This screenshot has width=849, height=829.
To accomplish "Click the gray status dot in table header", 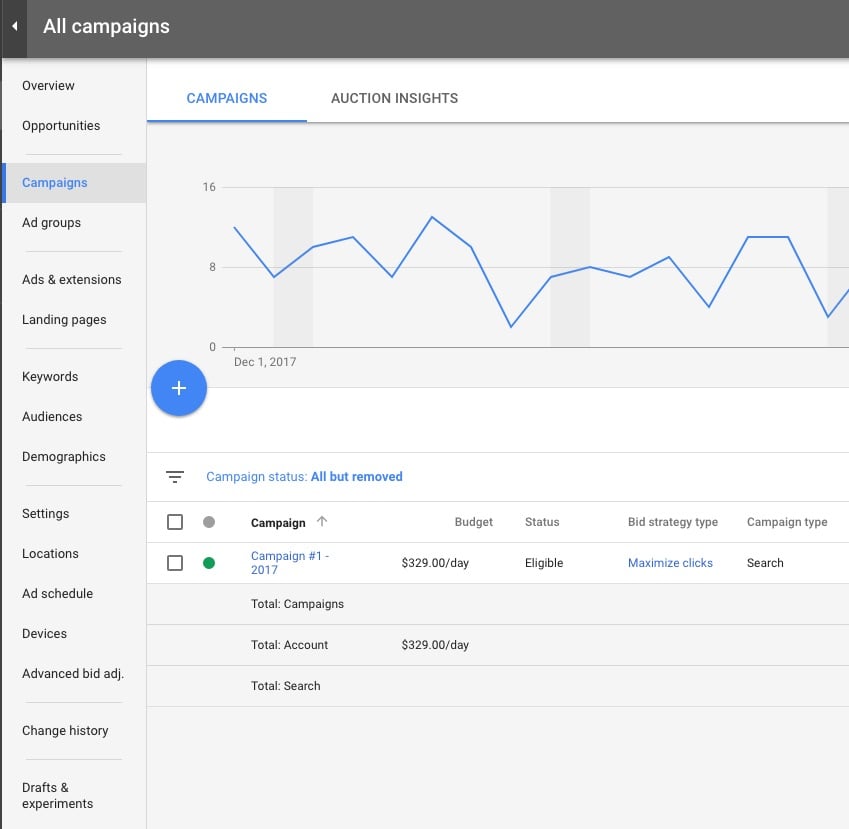I will tap(209, 522).
